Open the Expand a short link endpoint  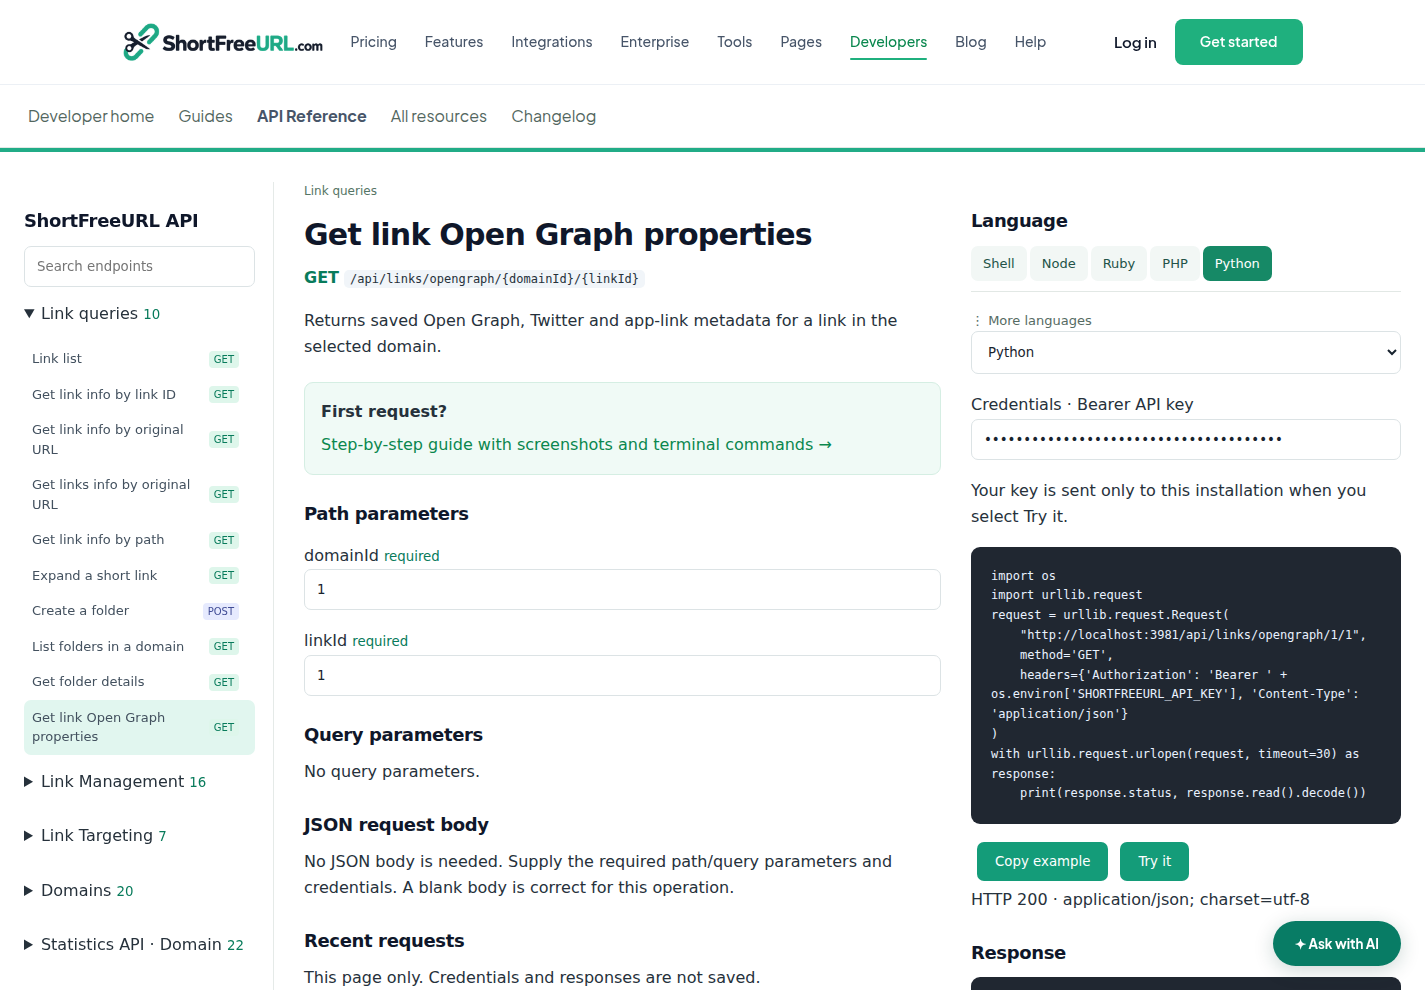click(x=139, y=575)
